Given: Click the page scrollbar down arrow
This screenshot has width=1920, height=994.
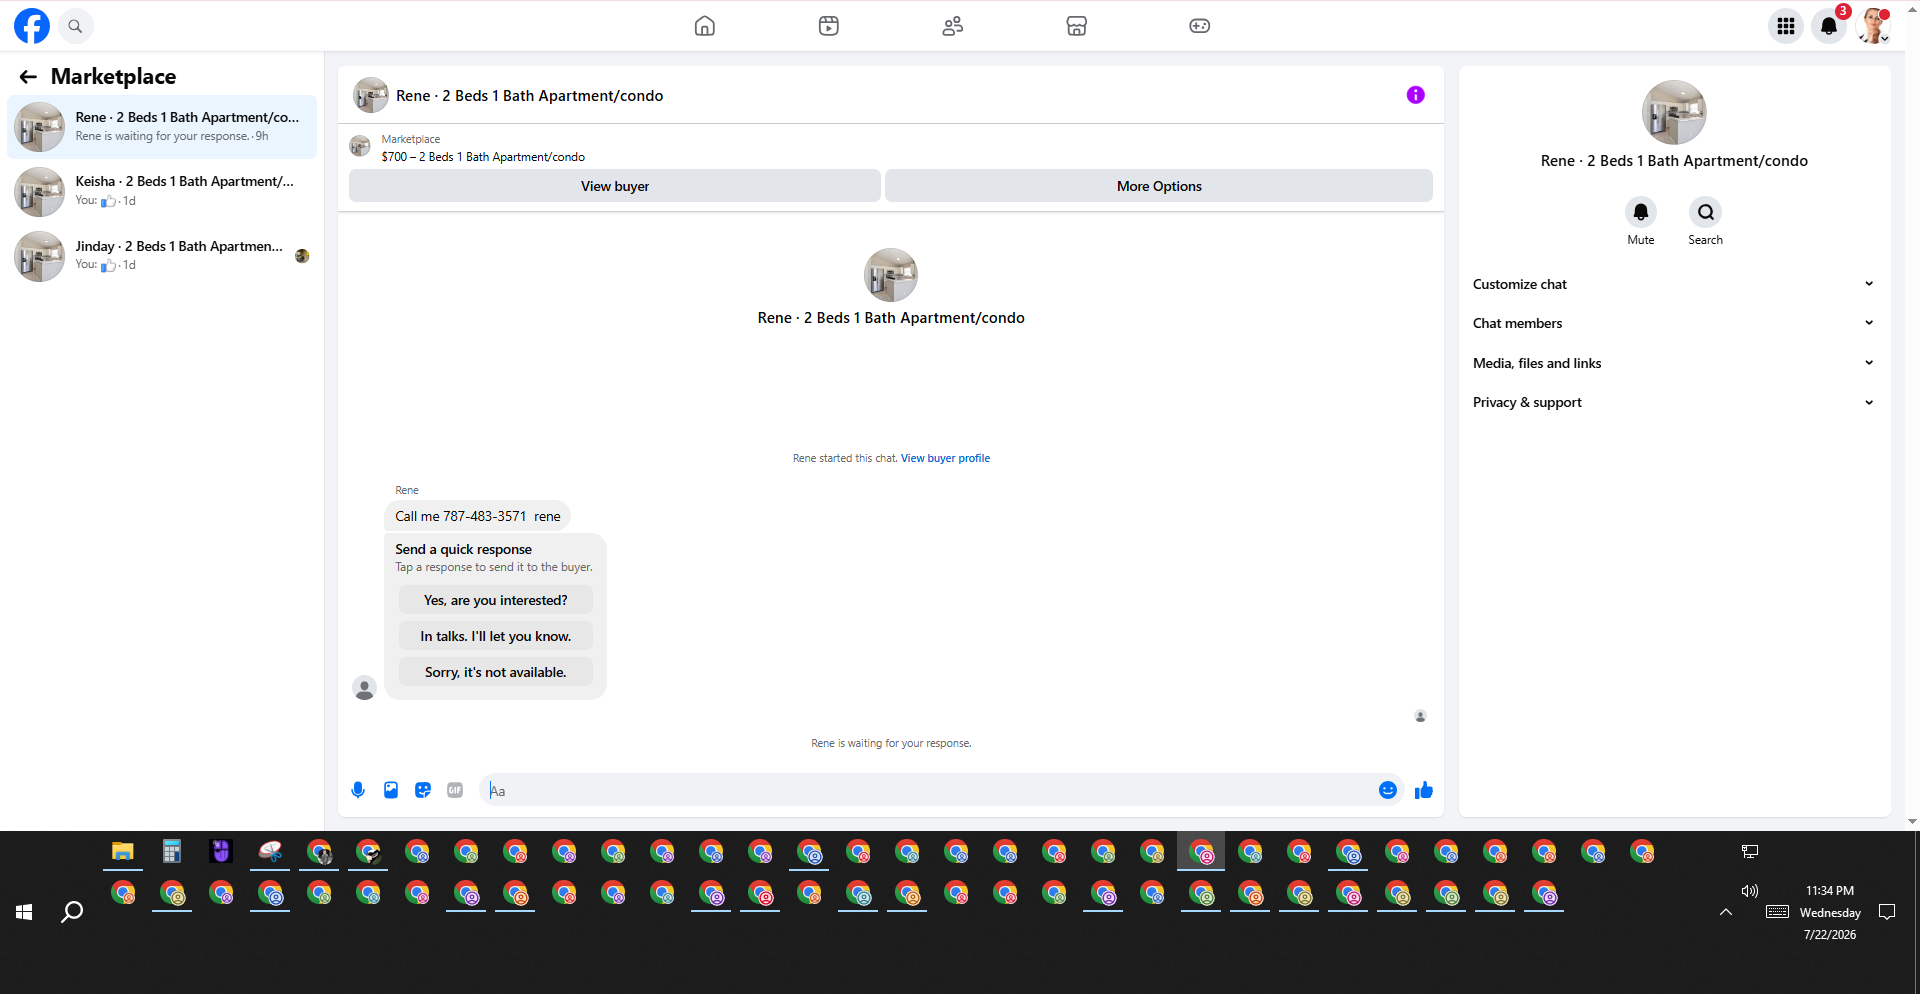Looking at the screenshot, I should [1912, 822].
